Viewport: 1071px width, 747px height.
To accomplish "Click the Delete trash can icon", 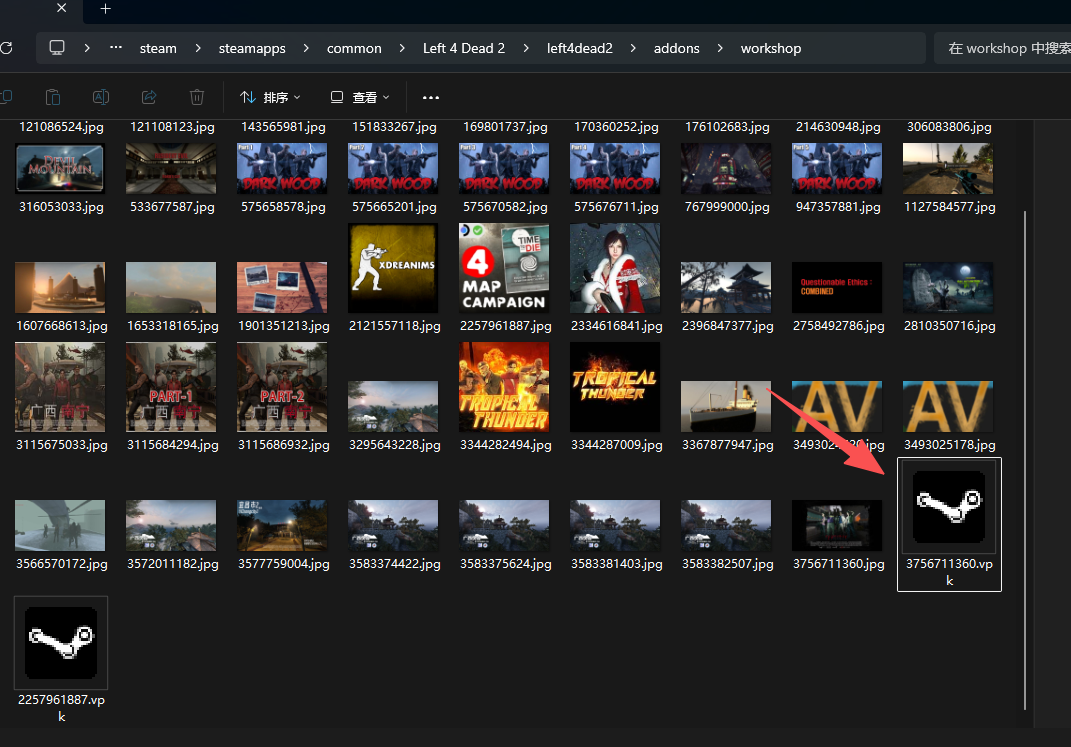I will tap(197, 97).
